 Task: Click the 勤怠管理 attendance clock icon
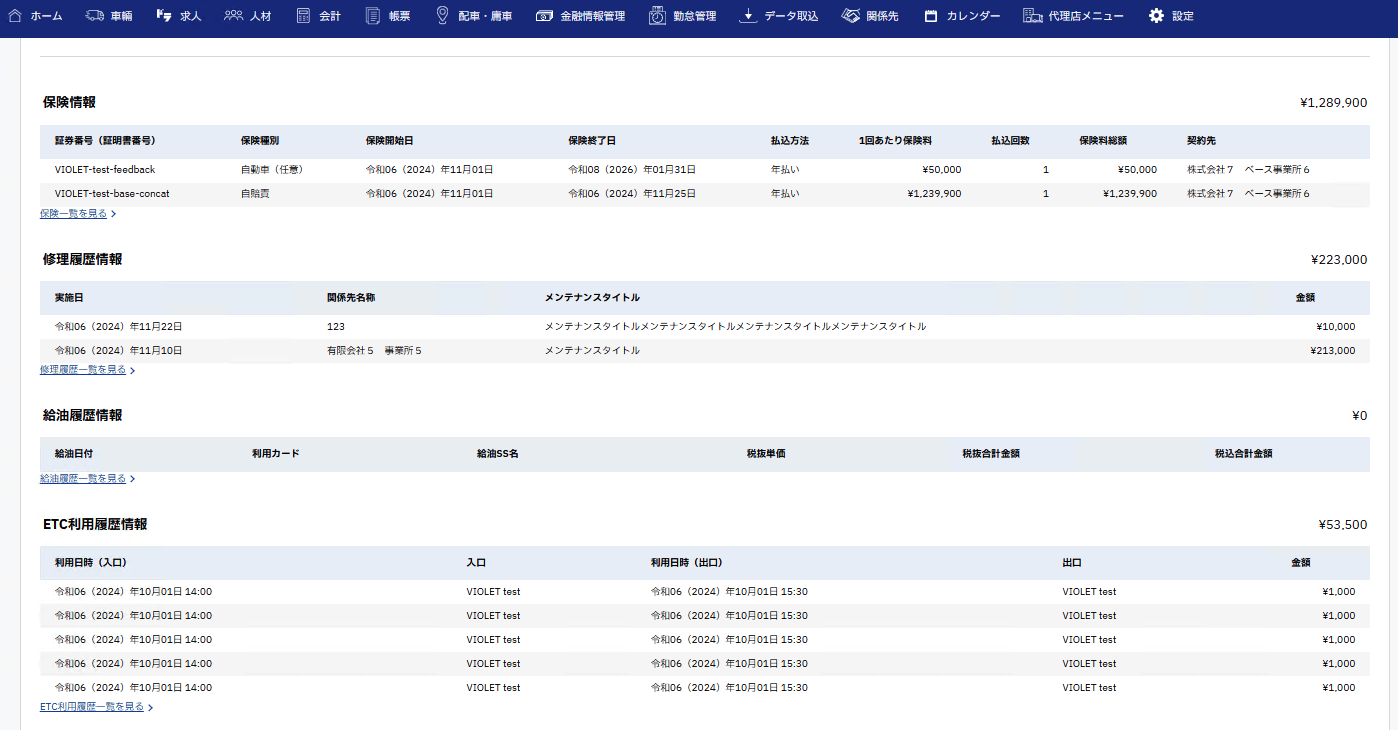657,16
